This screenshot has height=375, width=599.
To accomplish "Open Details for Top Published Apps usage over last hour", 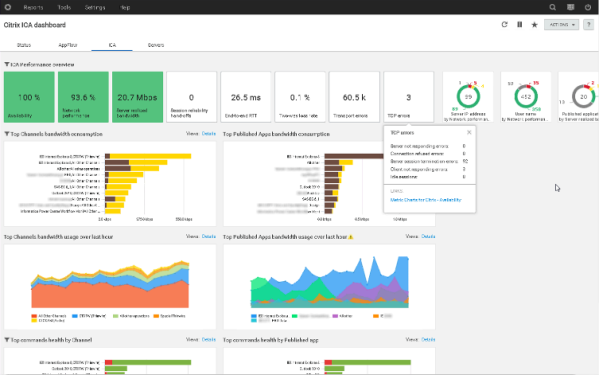I will (x=428, y=236).
